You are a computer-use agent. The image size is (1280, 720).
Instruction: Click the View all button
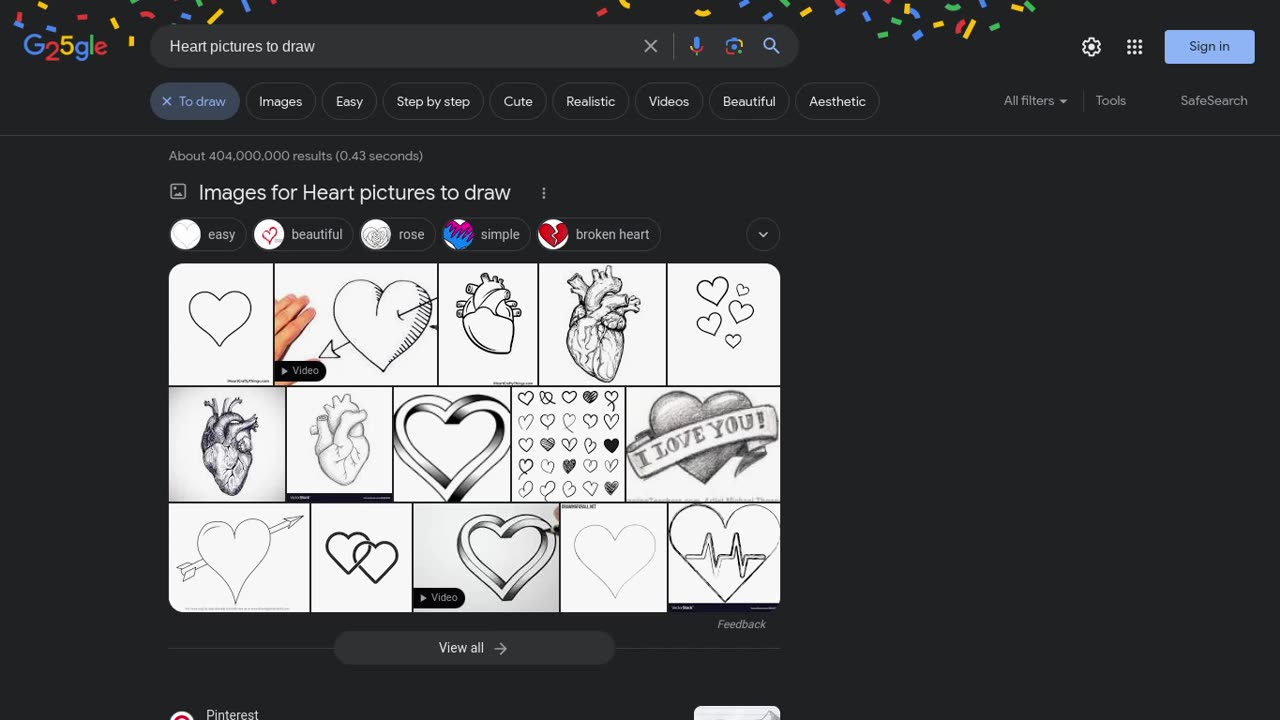474,648
